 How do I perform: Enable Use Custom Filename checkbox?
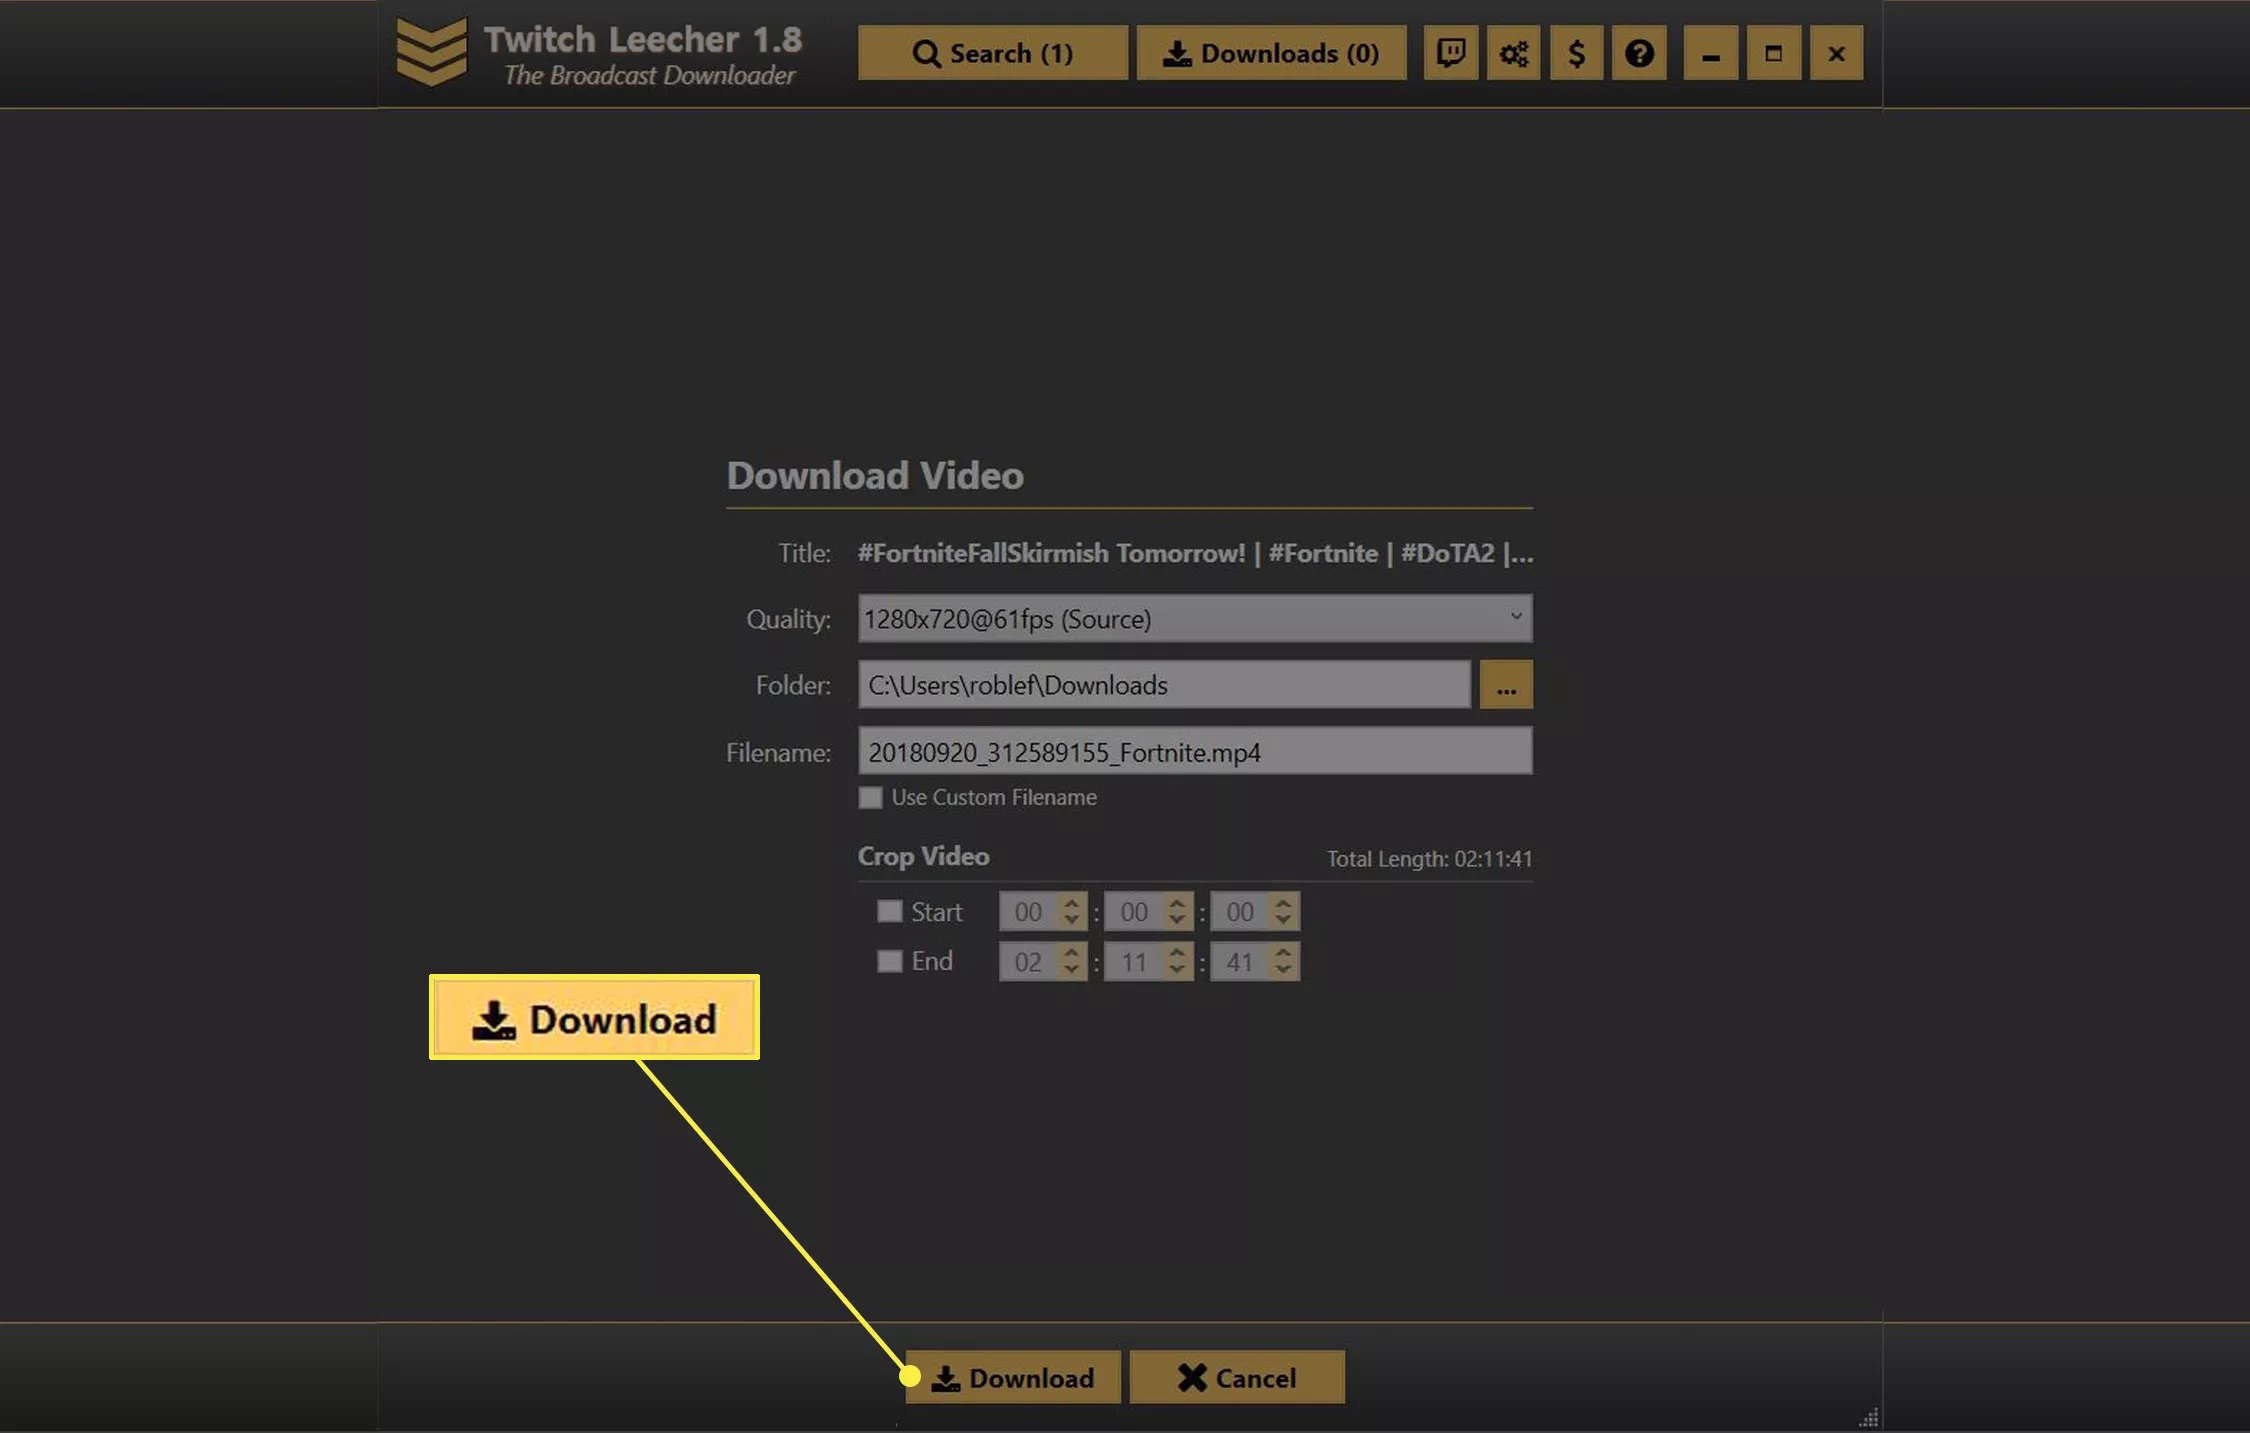point(871,798)
